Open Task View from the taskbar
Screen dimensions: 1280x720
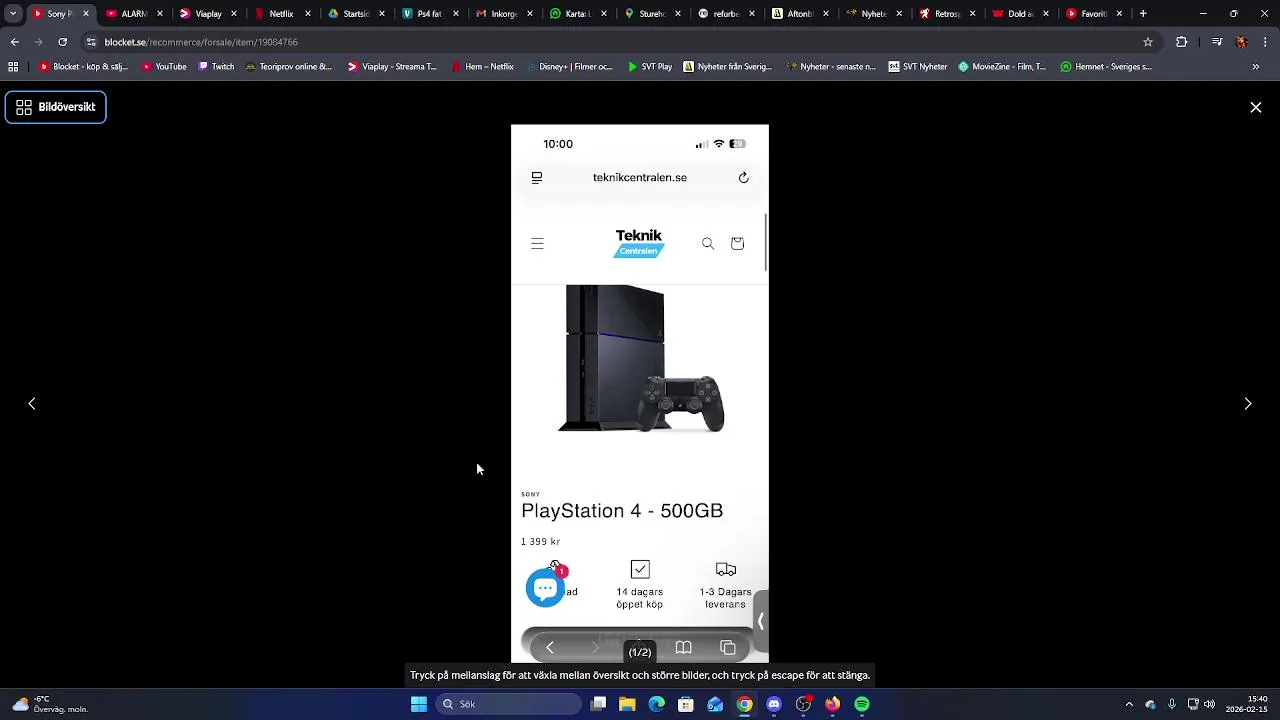pyautogui.click(x=598, y=704)
